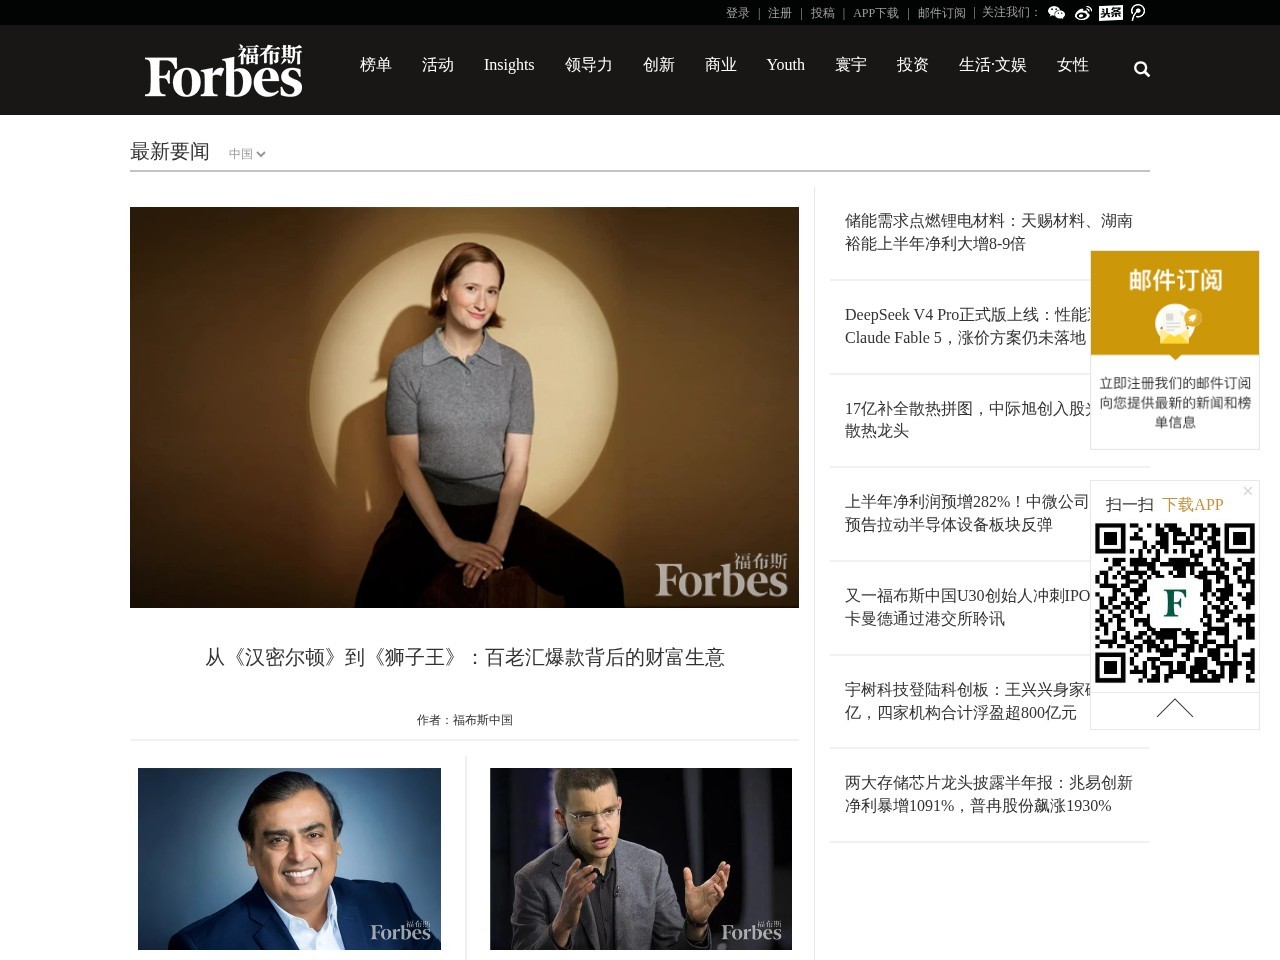
Task: Click the 最新要闻 section heading
Action: click(x=170, y=151)
